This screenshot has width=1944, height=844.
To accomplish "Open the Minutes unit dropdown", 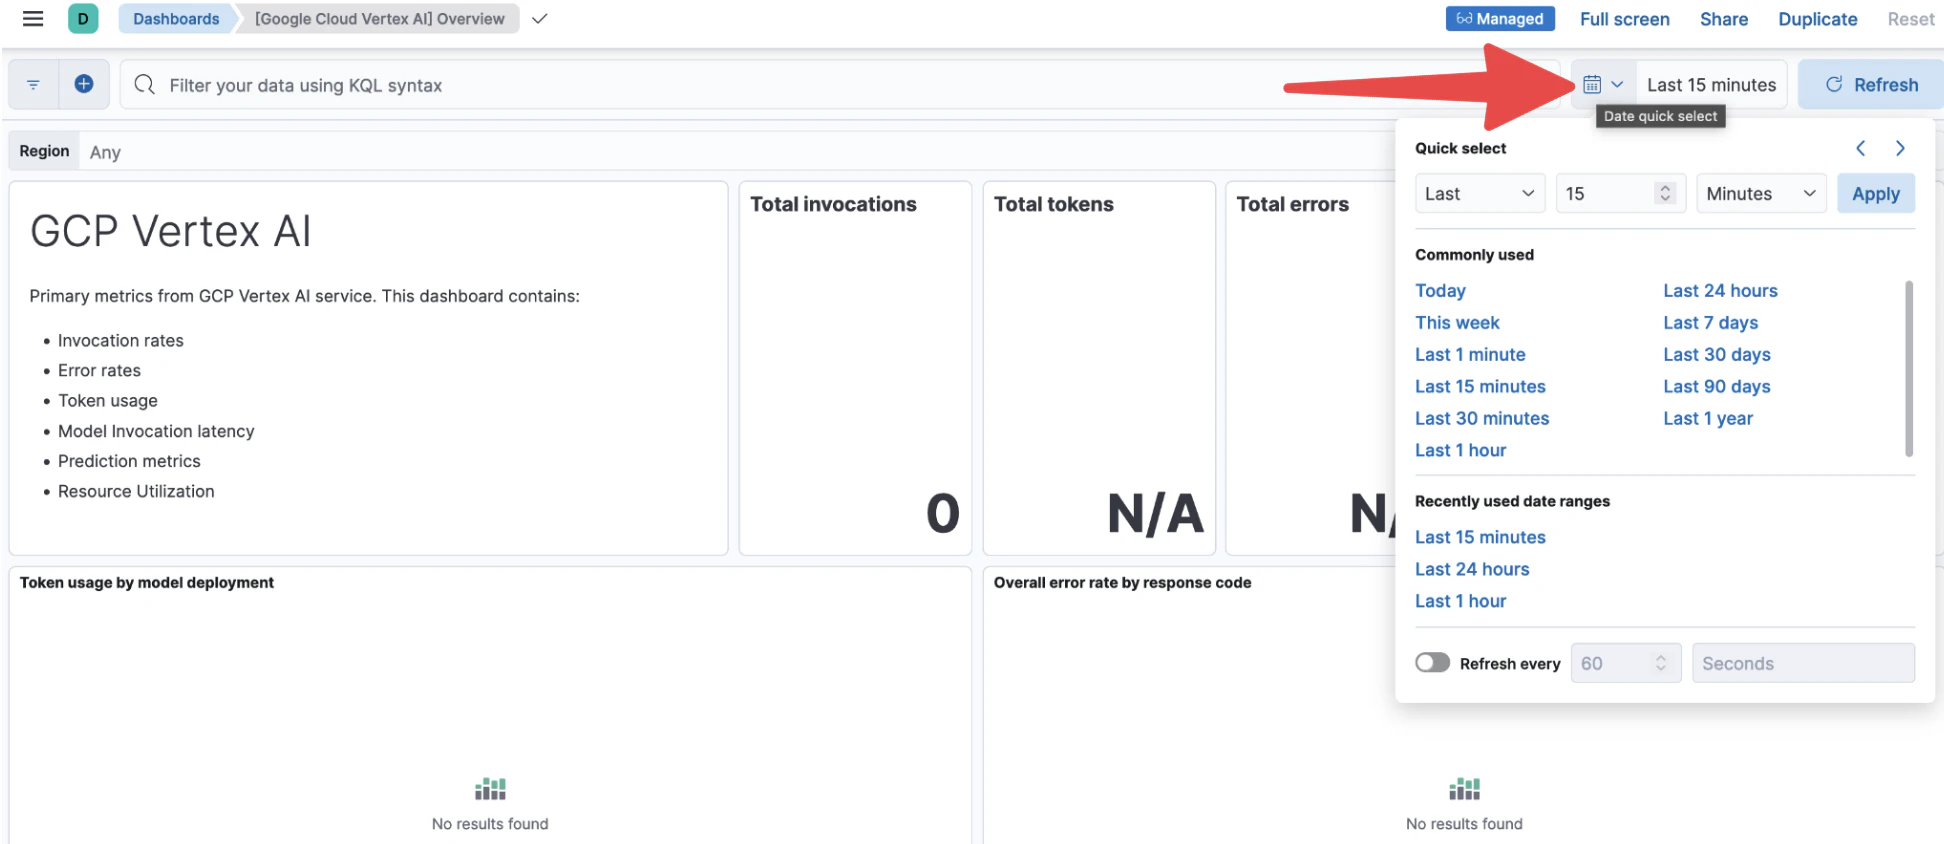I will 1761,194.
